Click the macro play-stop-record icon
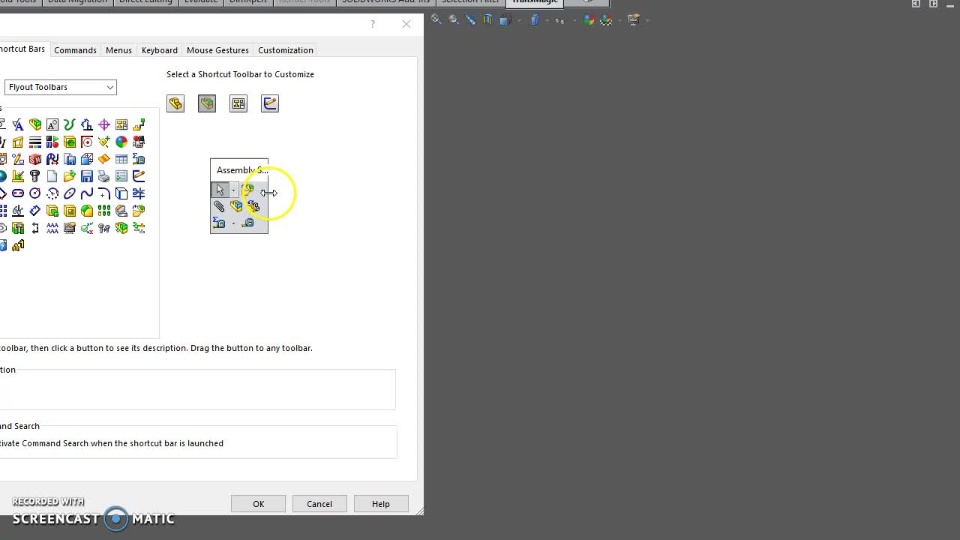 [x=52, y=142]
